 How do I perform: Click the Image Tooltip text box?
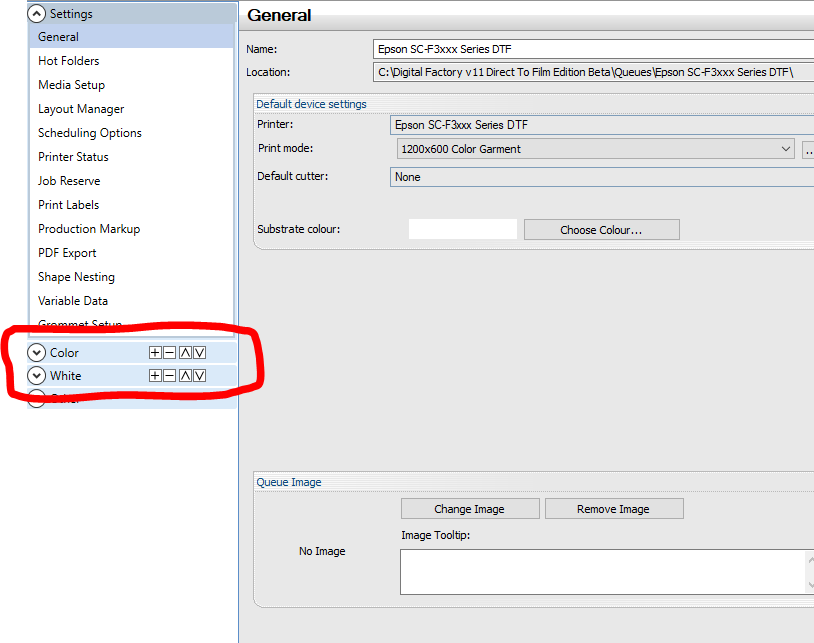[602, 572]
